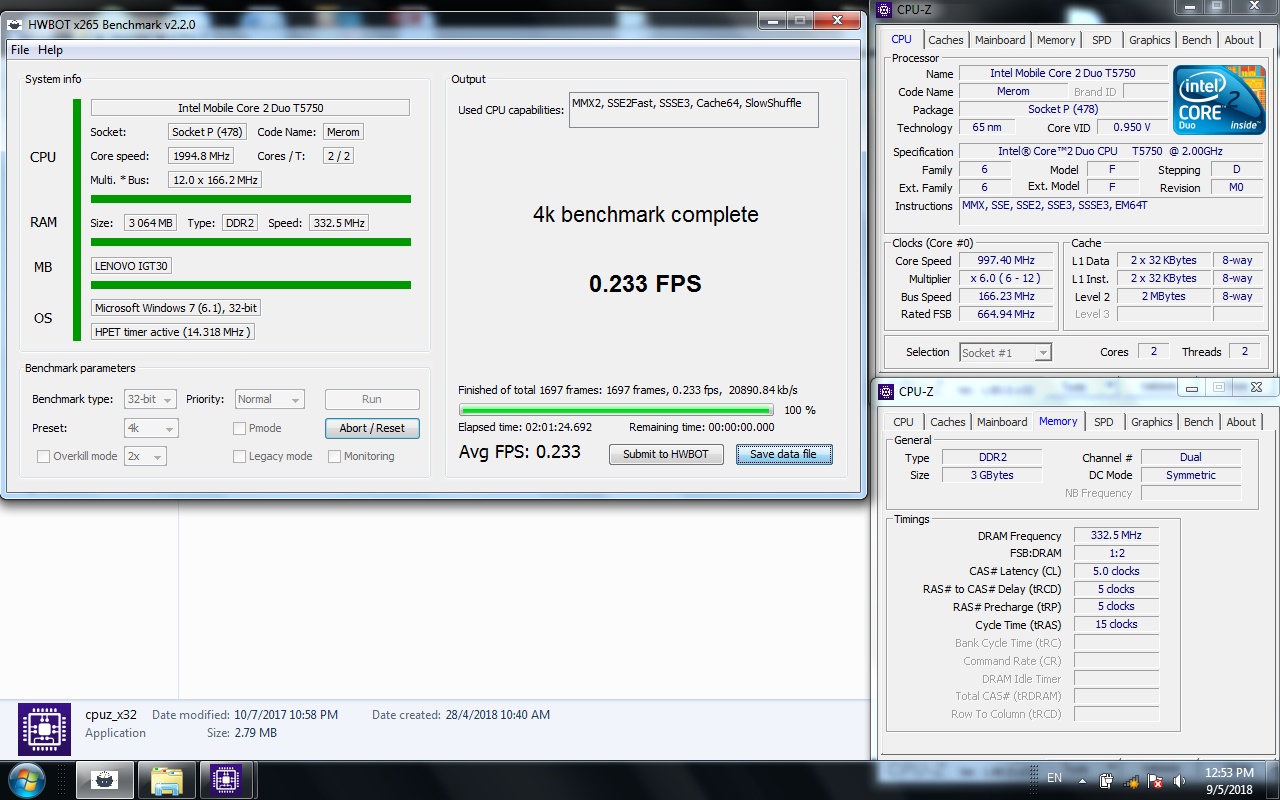The width and height of the screenshot is (1280, 800).
Task: Open the Windows Start menu
Action: tap(25, 779)
